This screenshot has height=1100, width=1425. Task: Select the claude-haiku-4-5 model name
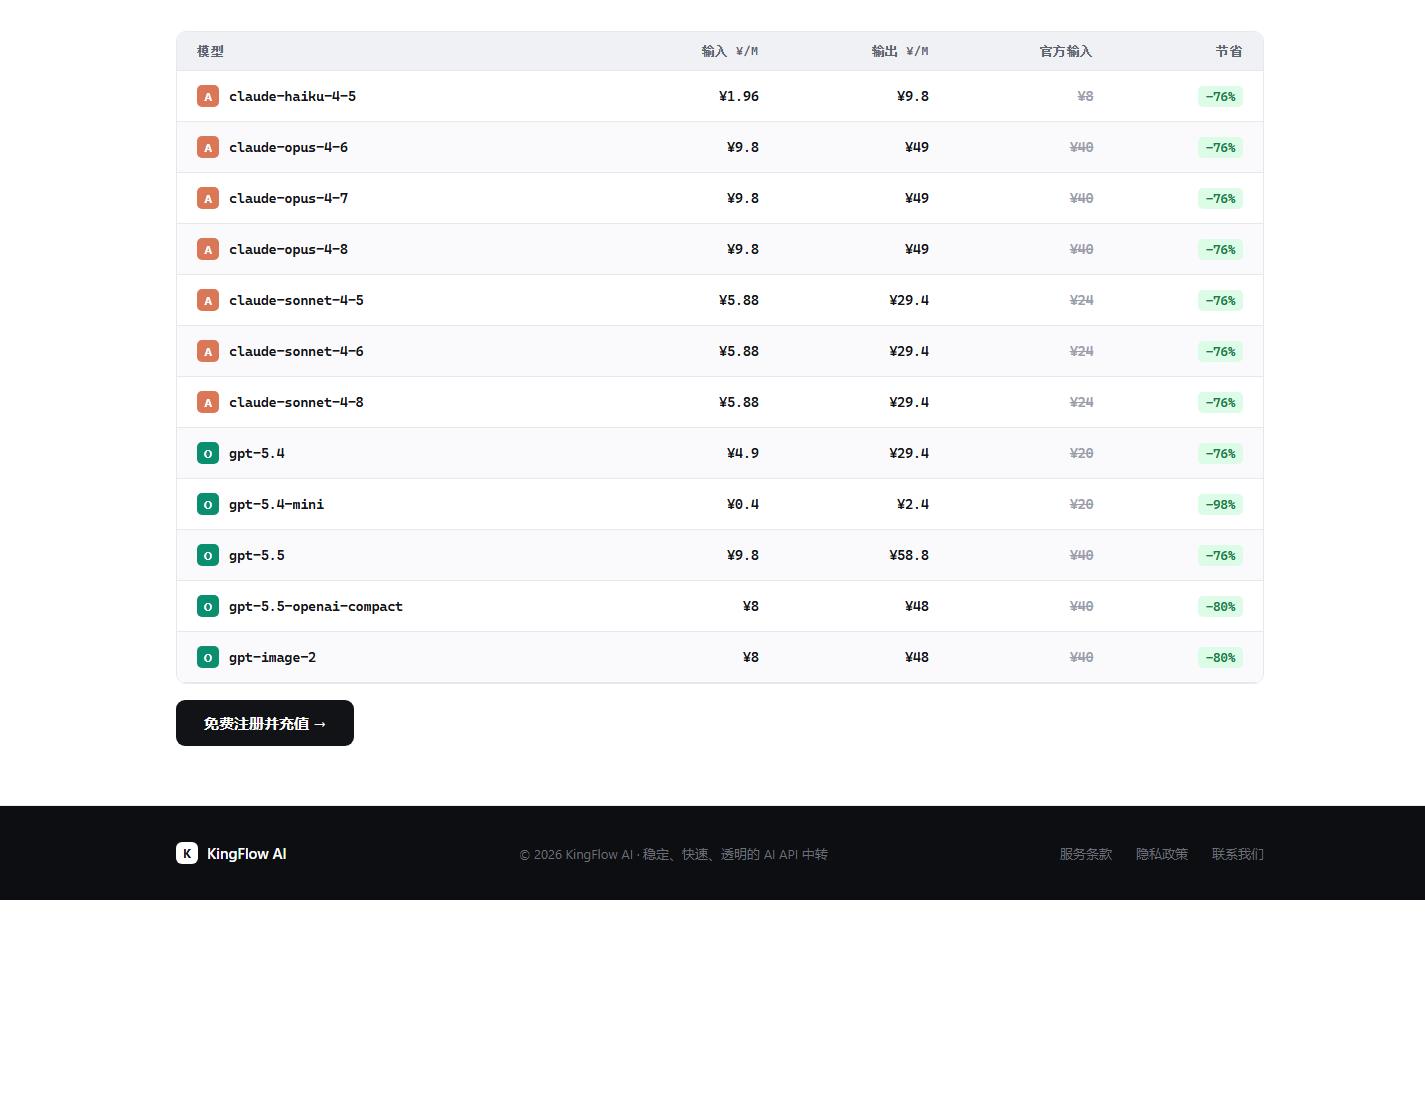pyautogui.click(x=292, y=96)
